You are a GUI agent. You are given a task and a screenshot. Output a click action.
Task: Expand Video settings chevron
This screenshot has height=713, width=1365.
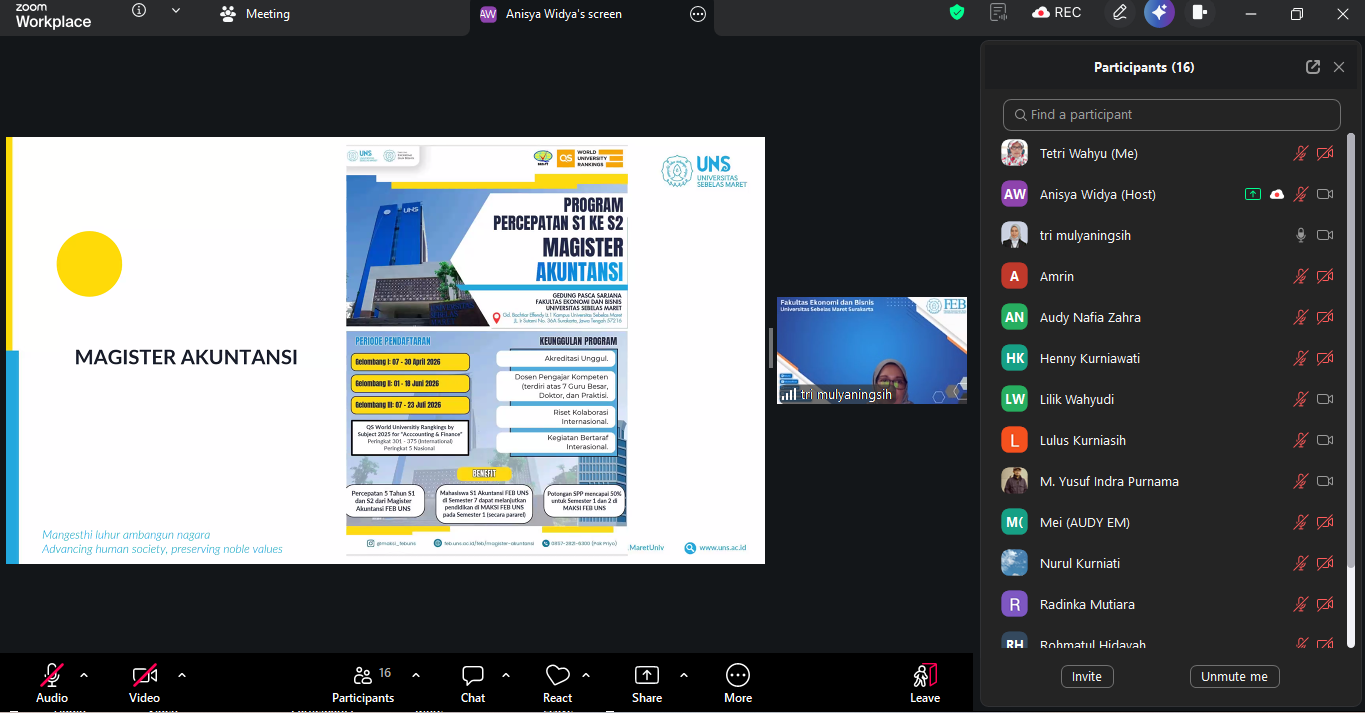pyautogui.click(x=181, y=675)
